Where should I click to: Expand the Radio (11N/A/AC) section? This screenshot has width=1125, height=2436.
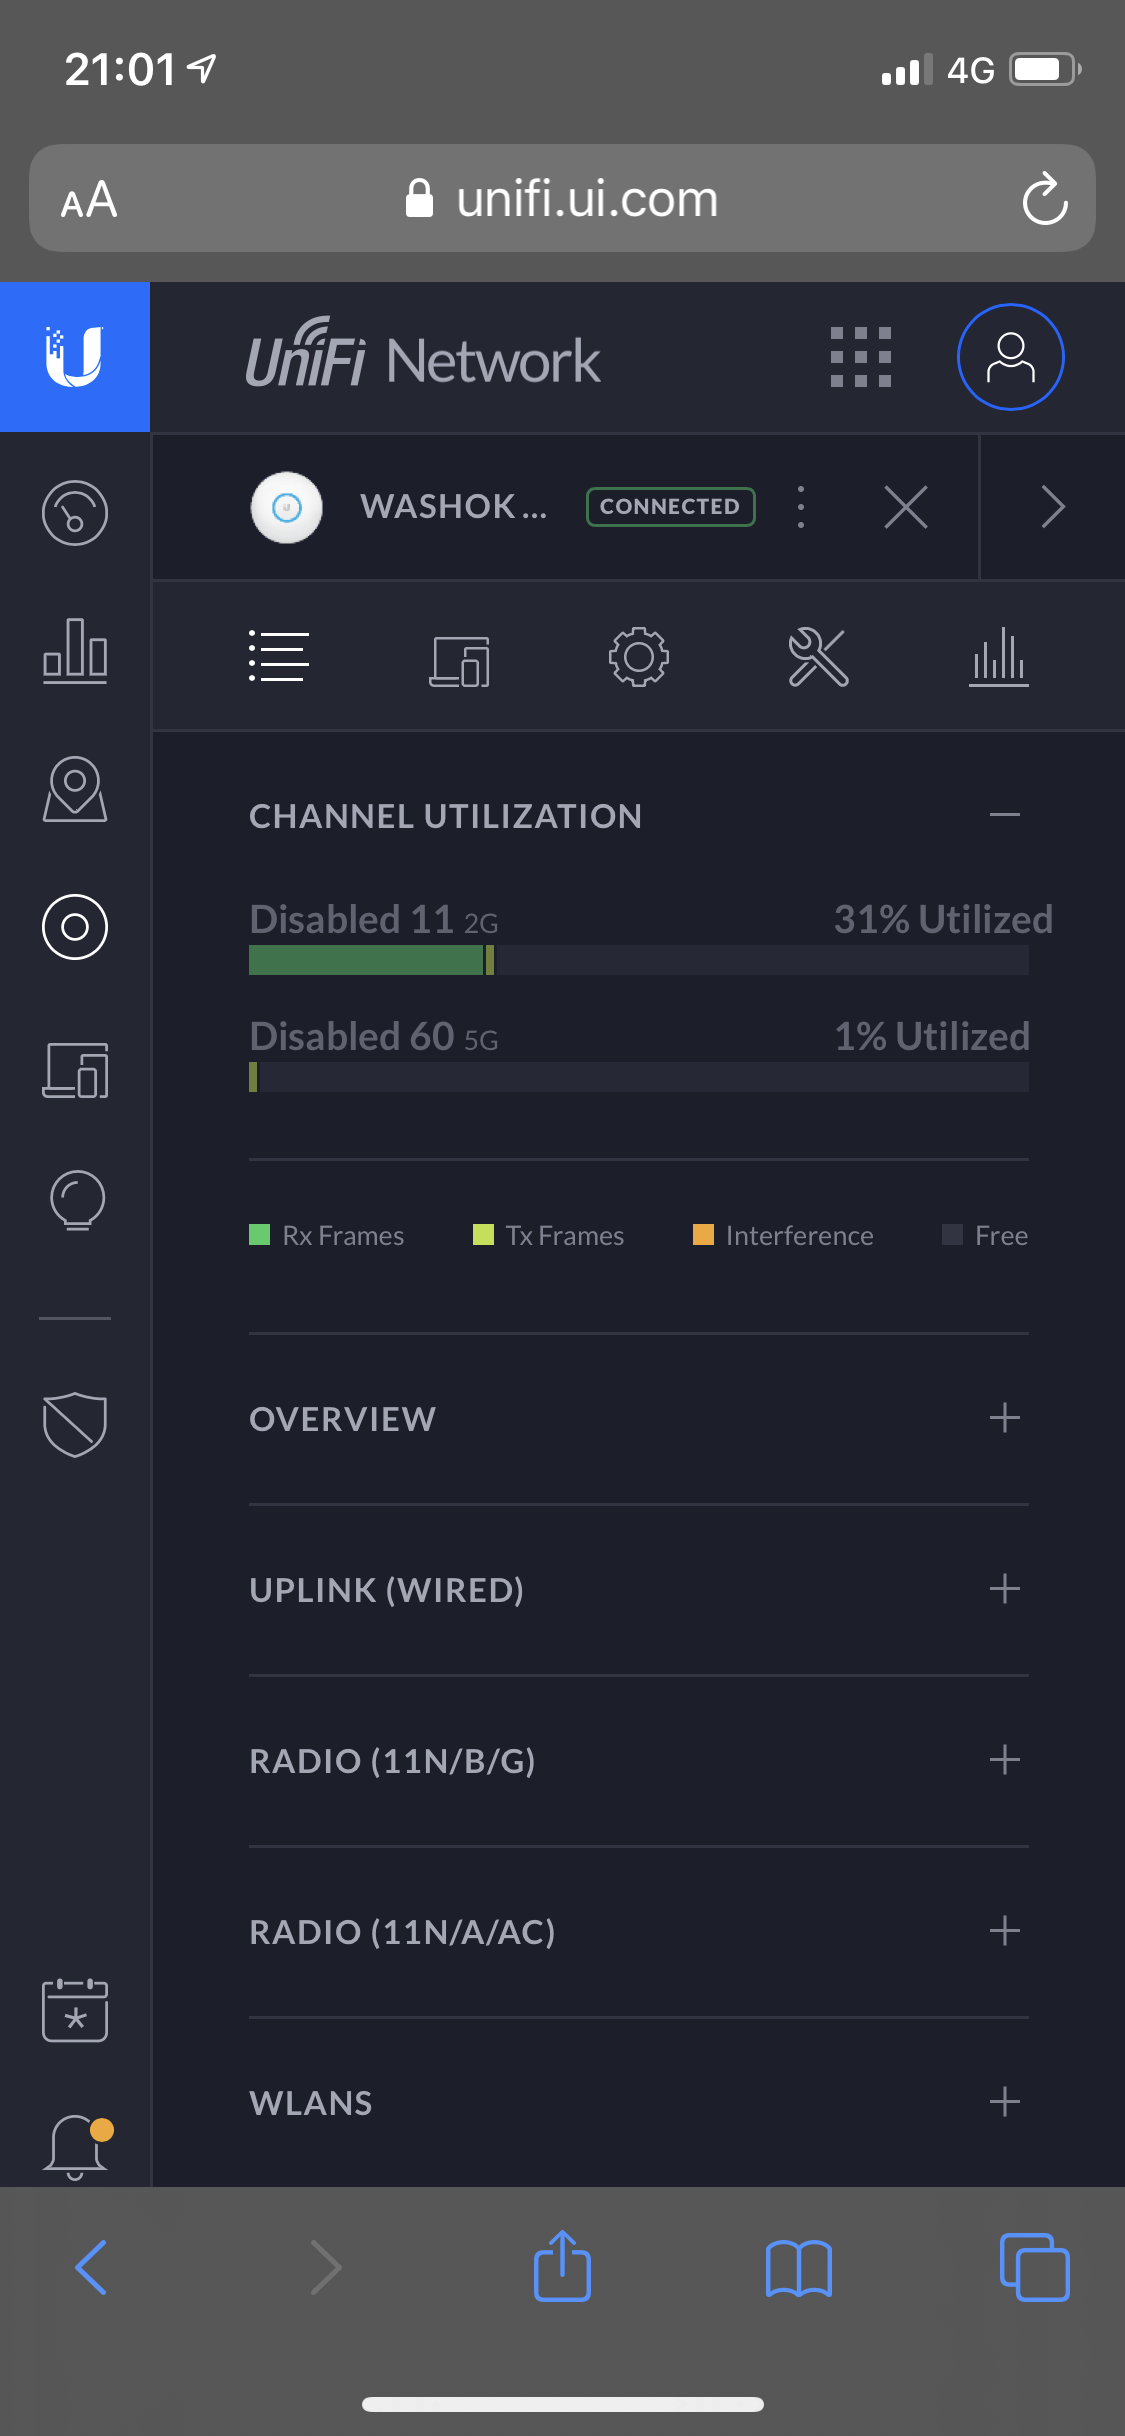click(x=1004, y=1931)
